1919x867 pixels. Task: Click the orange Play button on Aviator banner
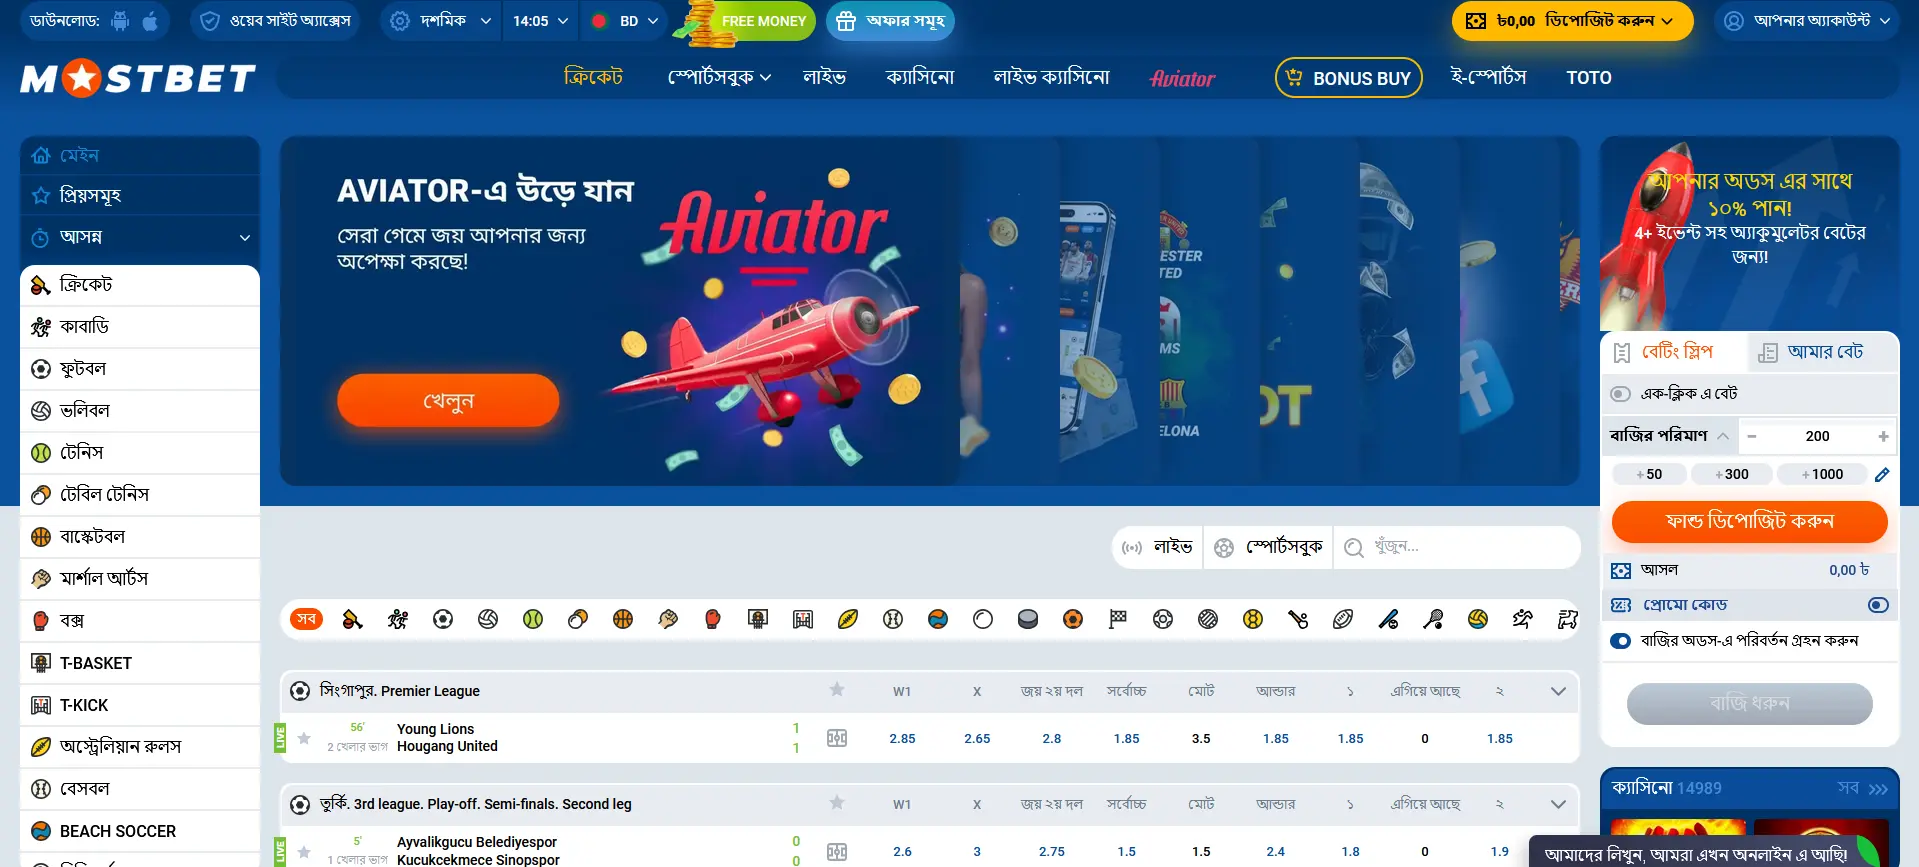[448, 401]
